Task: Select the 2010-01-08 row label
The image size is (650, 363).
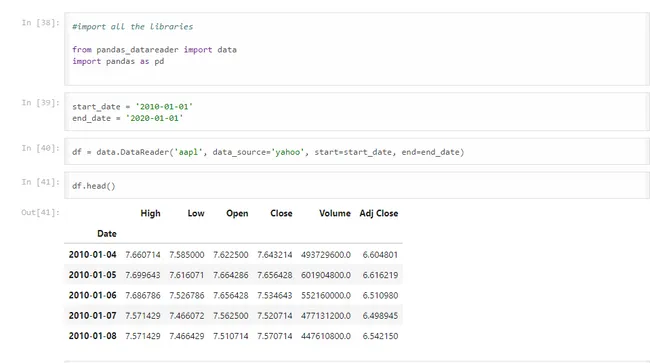Action: tap(92, 336)
